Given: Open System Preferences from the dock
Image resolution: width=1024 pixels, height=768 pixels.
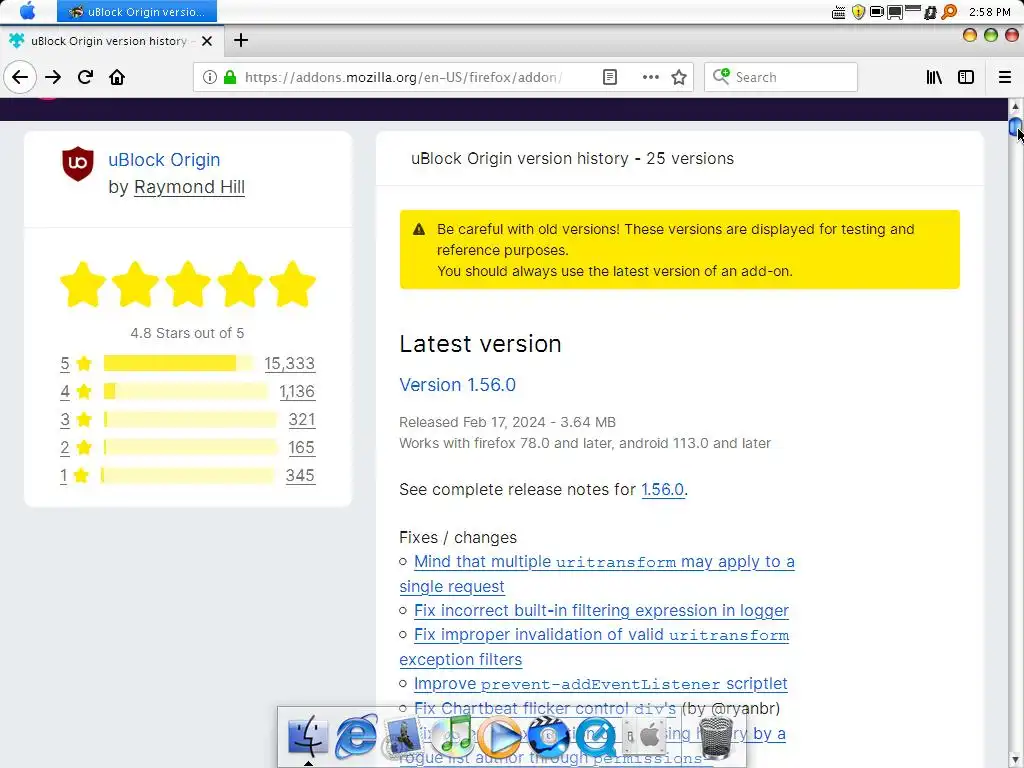Looking at the screenshot, I should point(644,736).
